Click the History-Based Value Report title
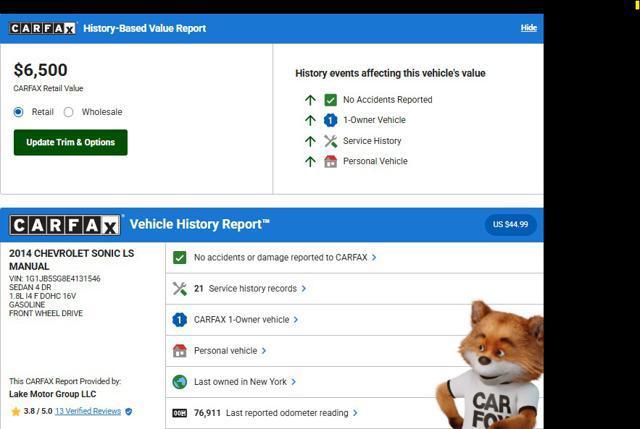Viewport: 640px width, 429px height. point(144,28)
